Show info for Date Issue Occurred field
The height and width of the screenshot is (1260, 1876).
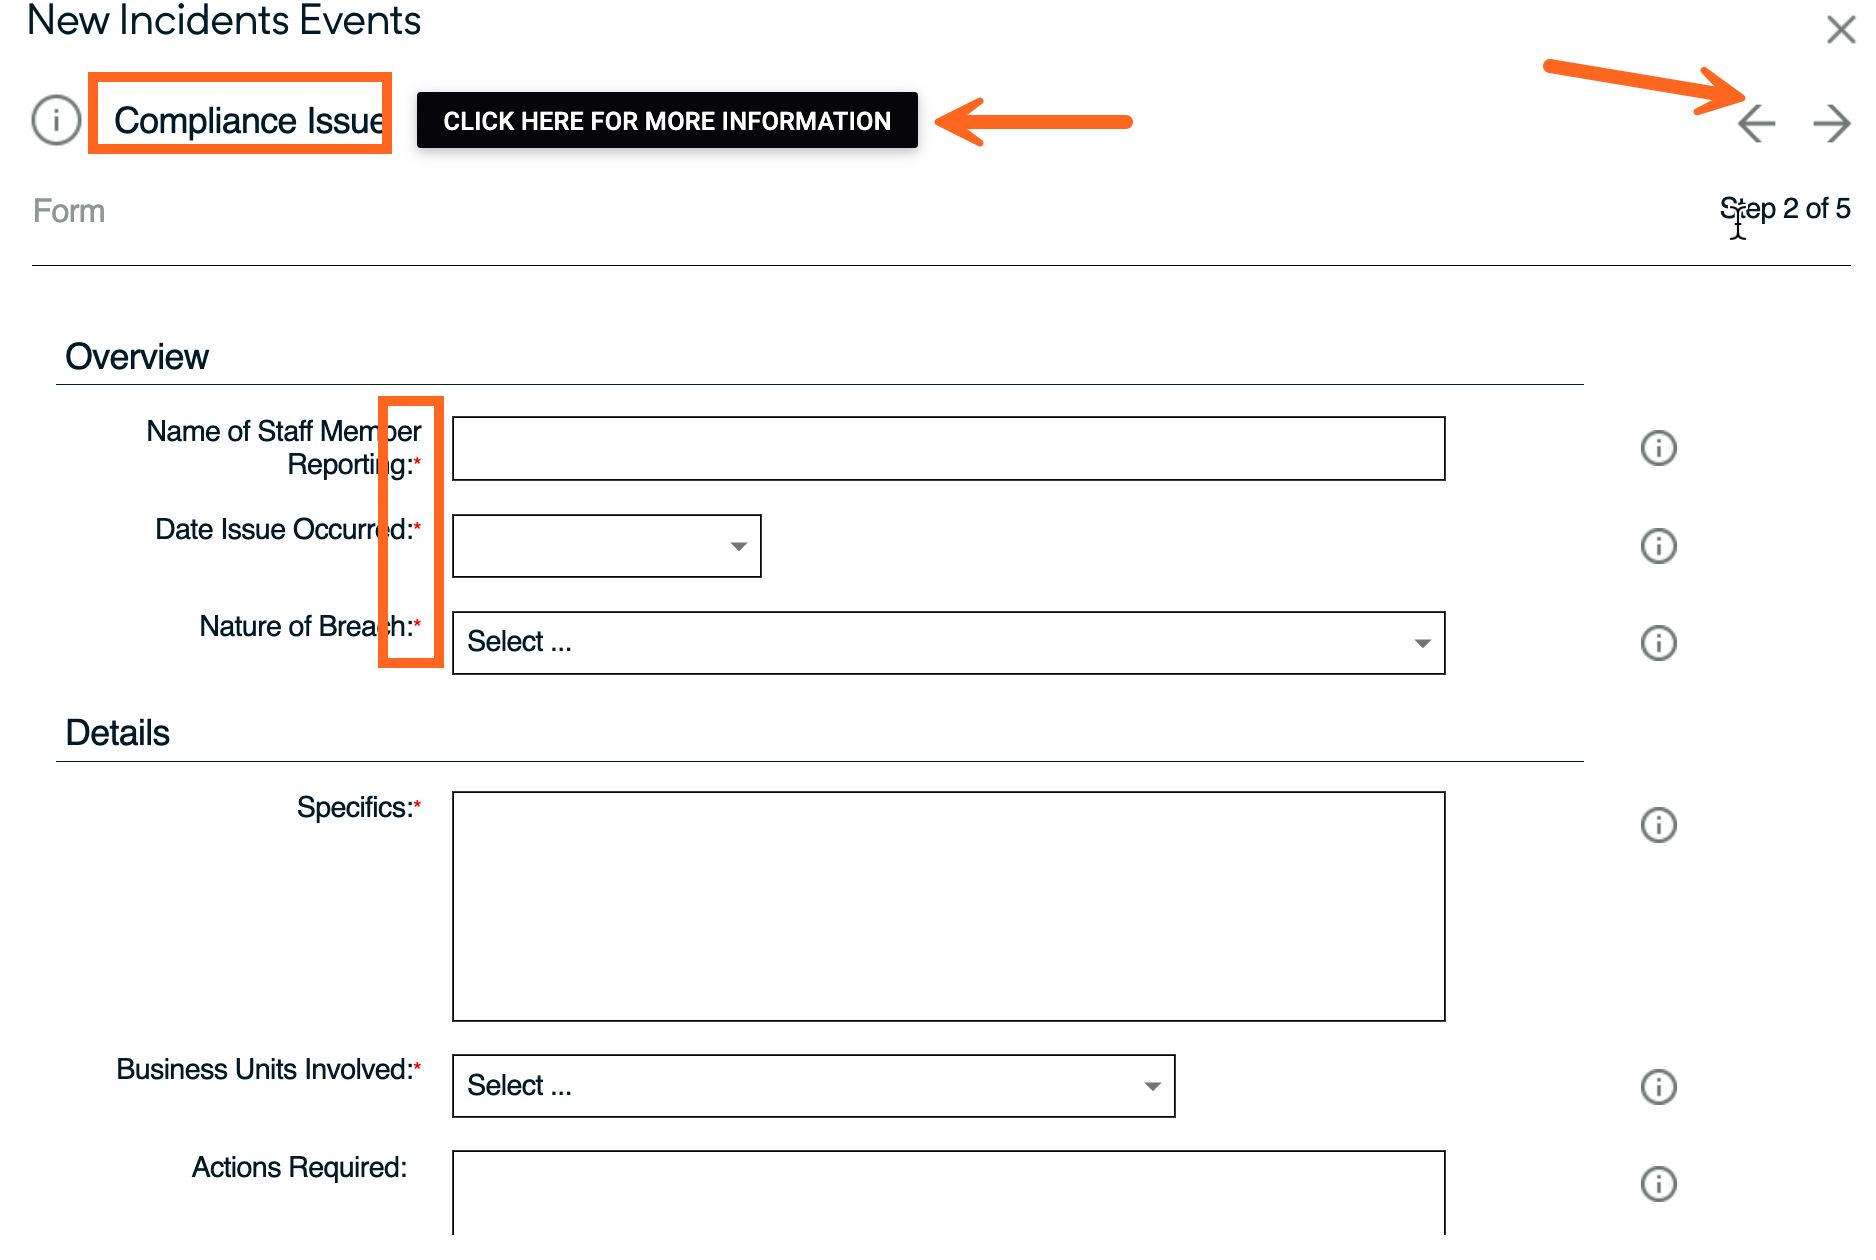tap(1658, 546)
